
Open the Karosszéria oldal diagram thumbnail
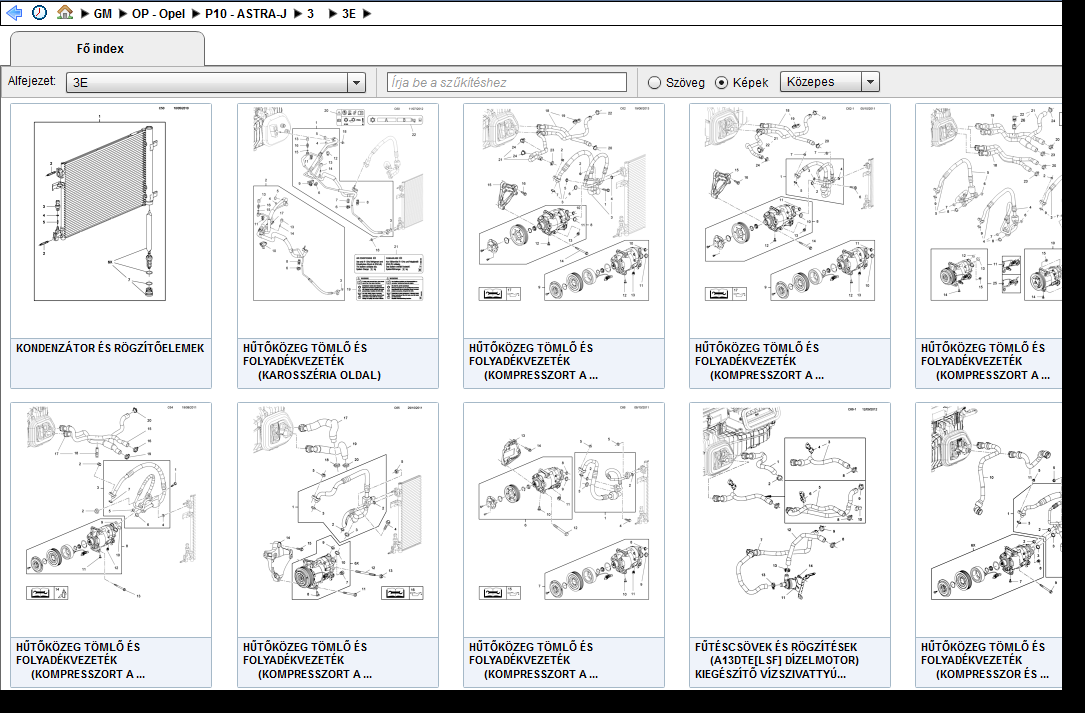(338, 222)
